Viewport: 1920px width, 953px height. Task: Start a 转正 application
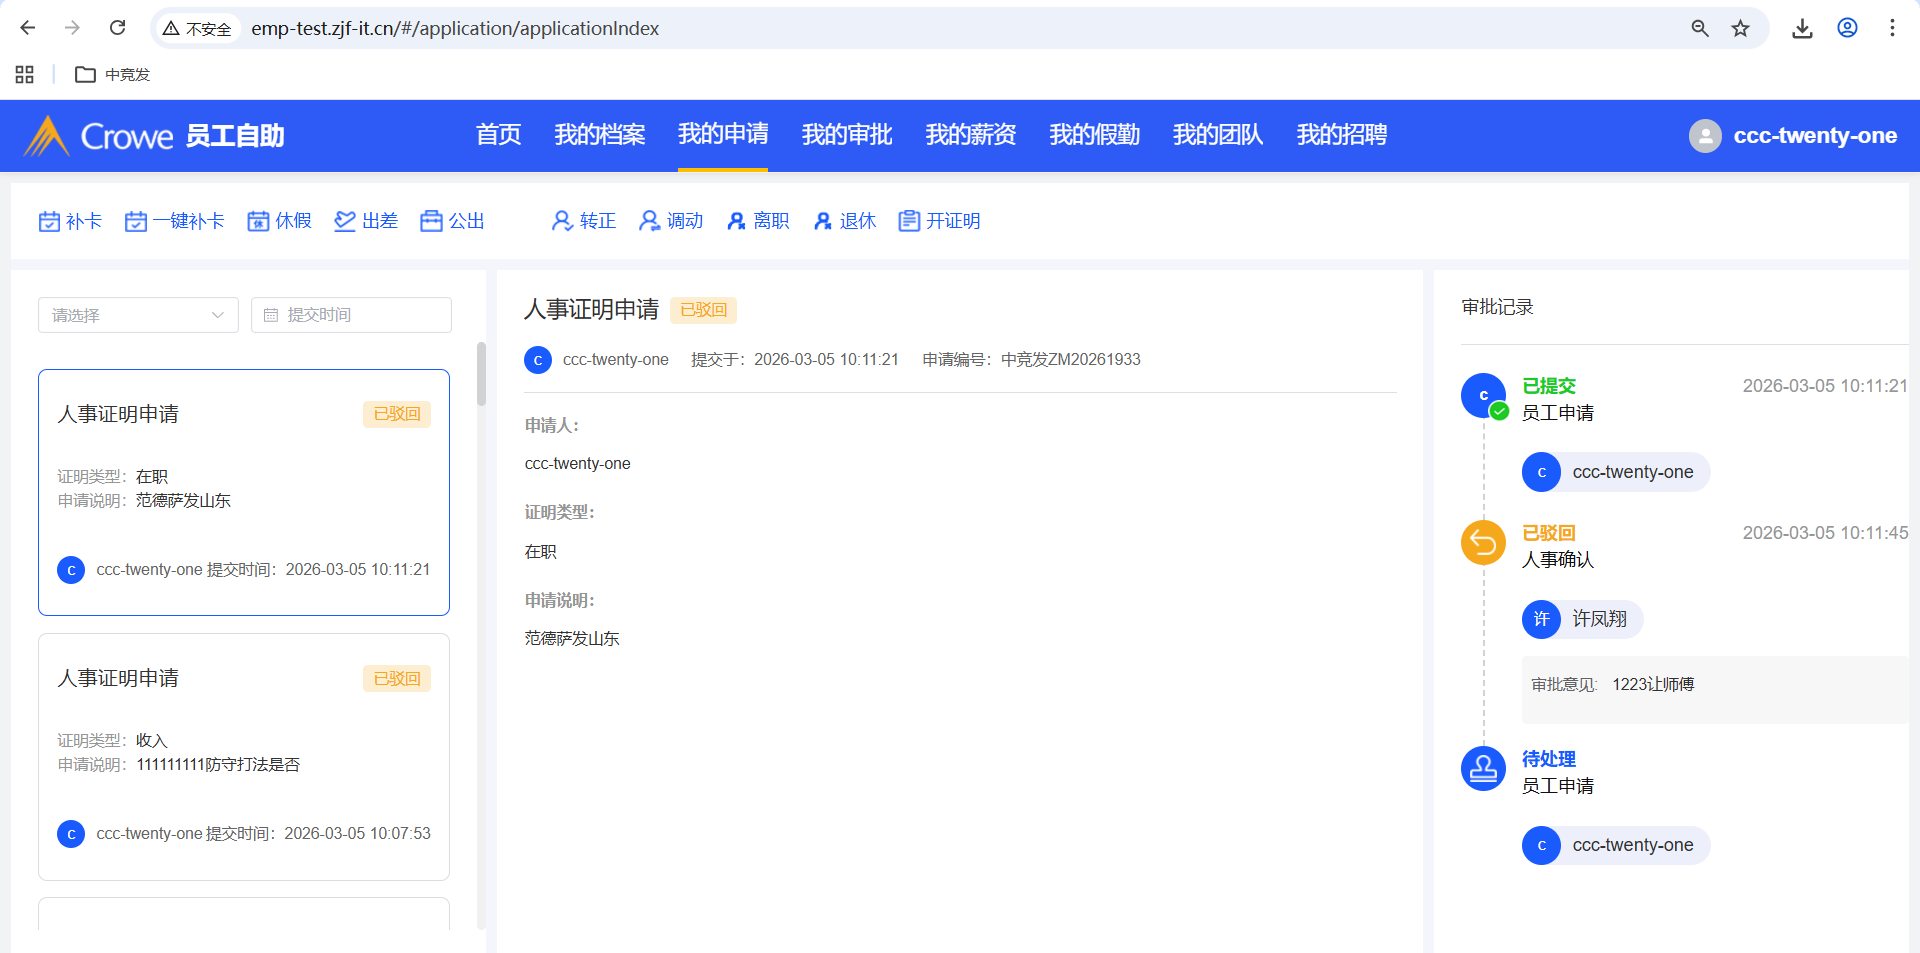pos(584,221)
